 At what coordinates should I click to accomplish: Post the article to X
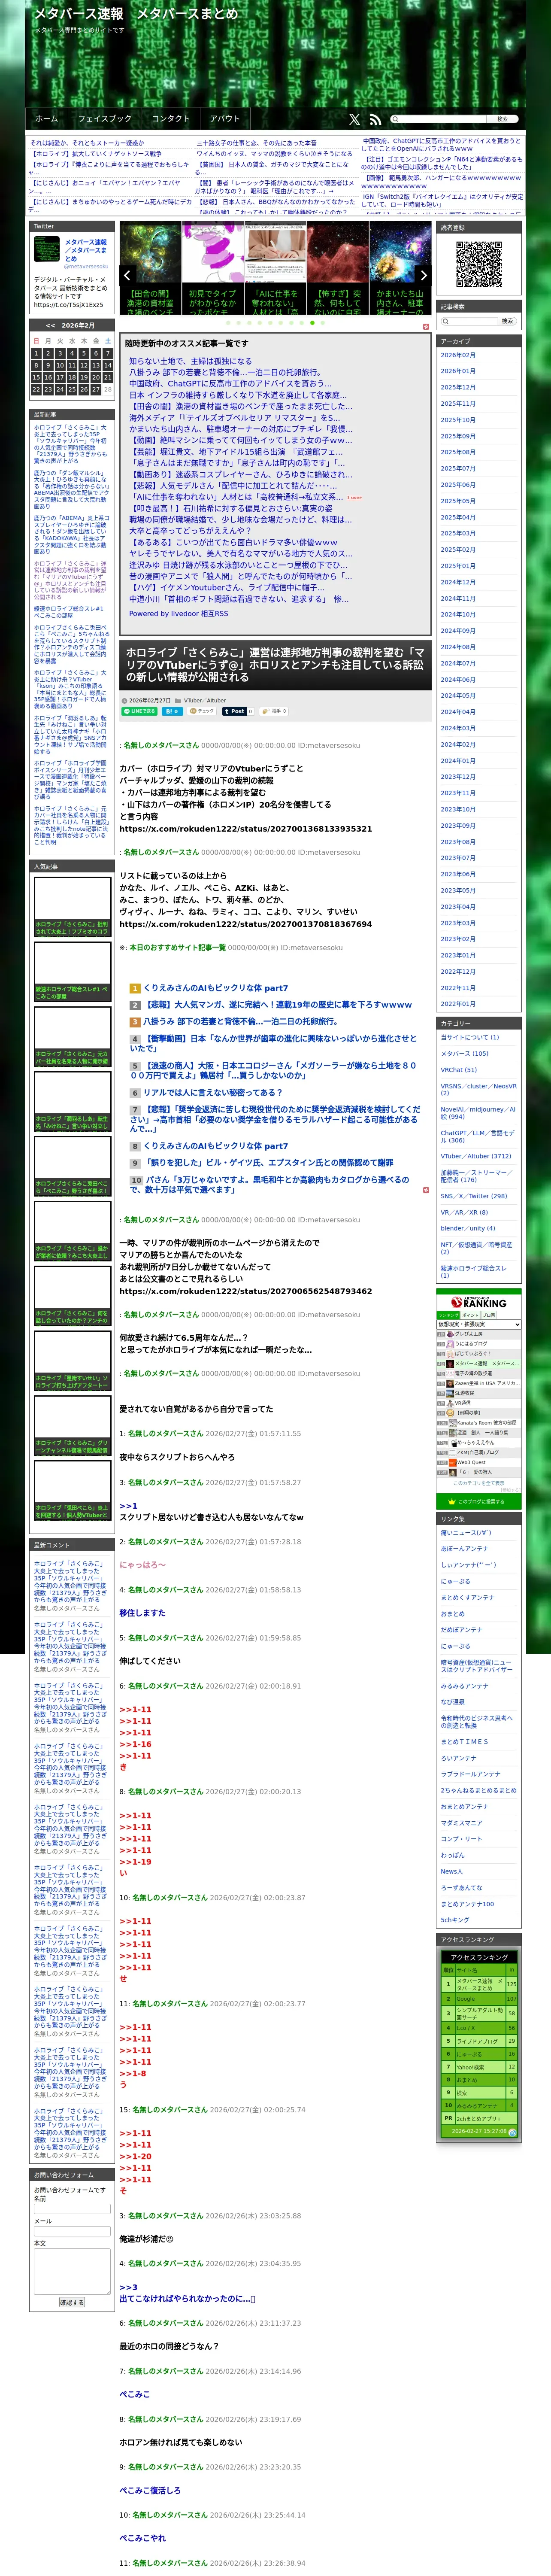235,711
